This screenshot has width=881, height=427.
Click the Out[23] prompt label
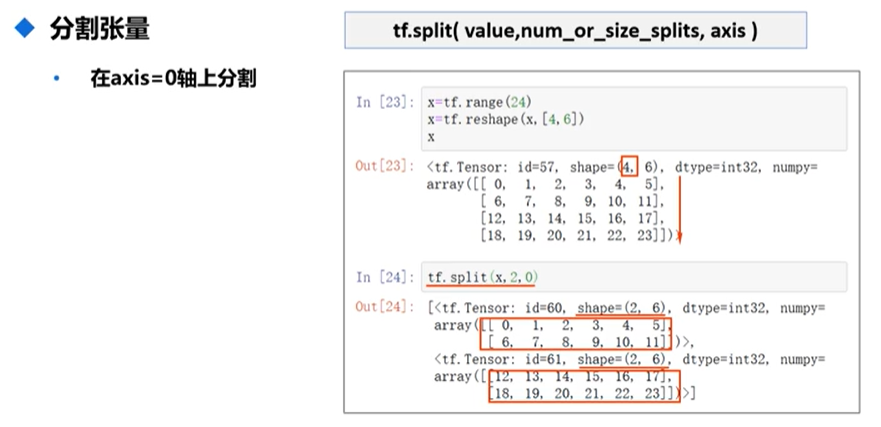coord(385,167)
